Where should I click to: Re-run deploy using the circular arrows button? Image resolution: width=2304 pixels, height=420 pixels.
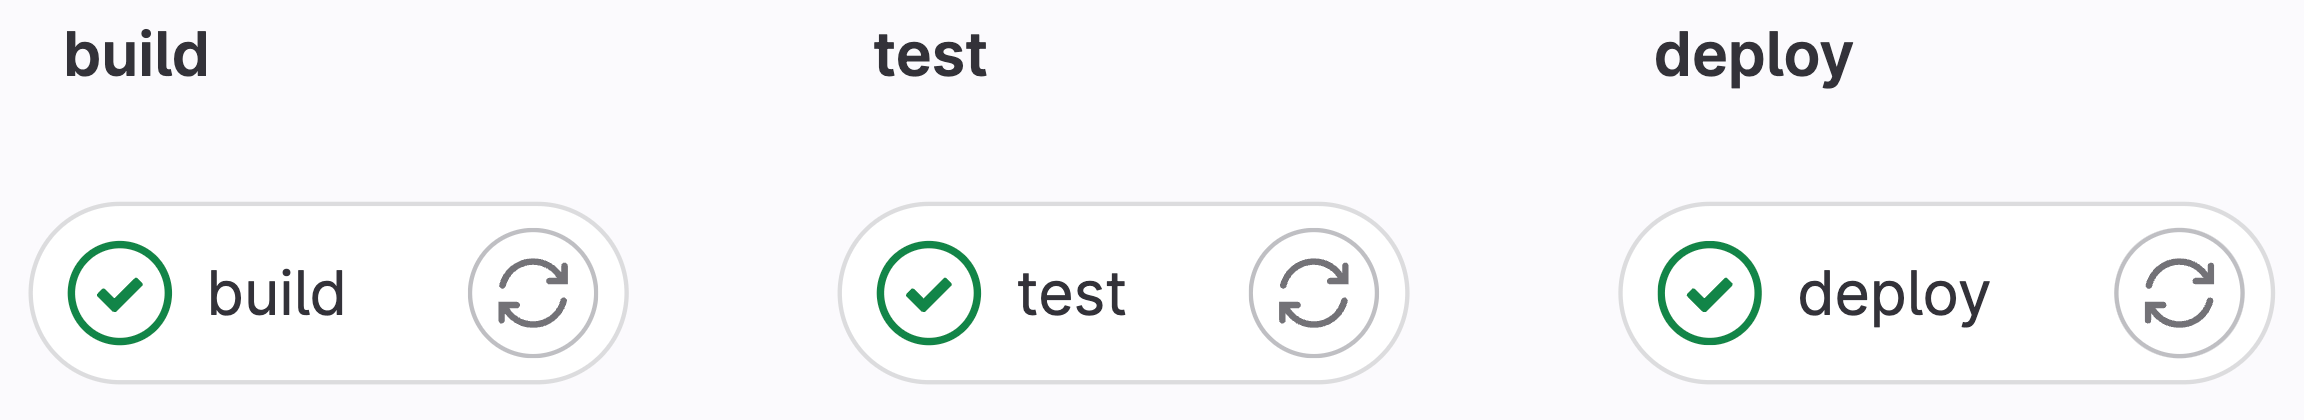click(x=2179, y=293)
